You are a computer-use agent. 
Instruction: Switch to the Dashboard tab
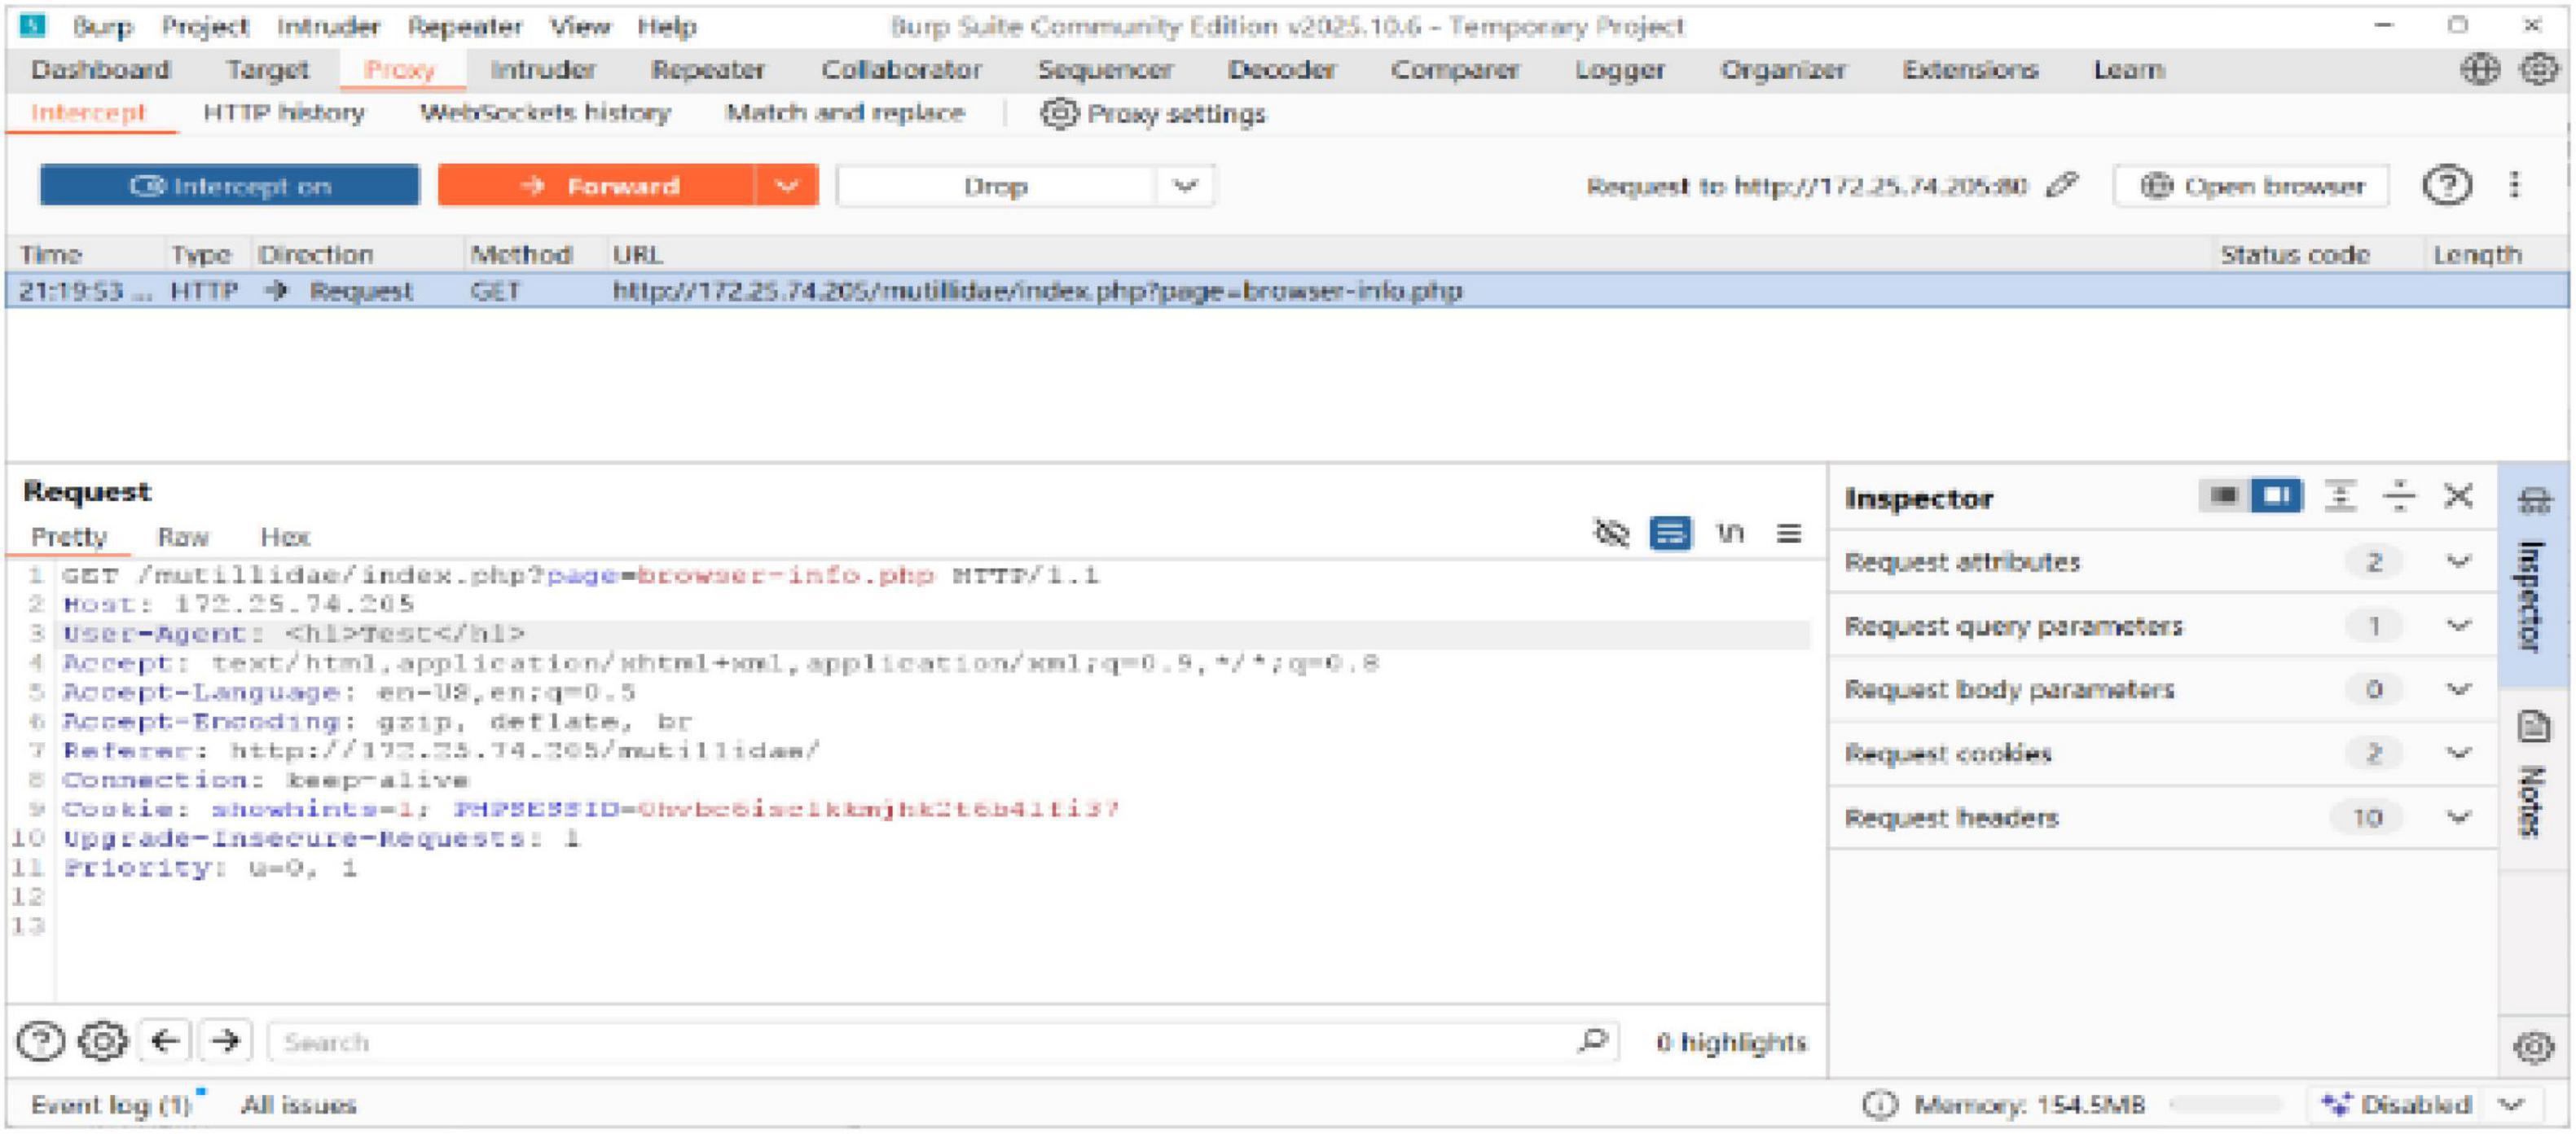point(101,70)
